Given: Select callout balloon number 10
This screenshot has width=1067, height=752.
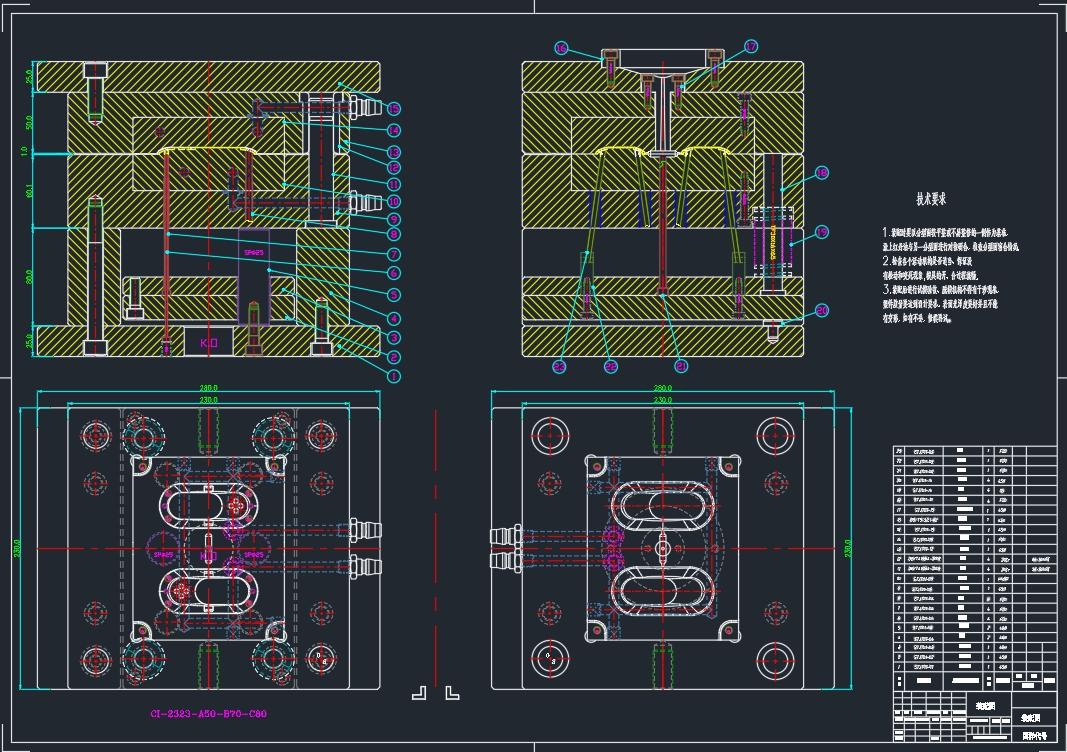Looking at the screenshot, I should pyautogui.click(x=393, y=201).
